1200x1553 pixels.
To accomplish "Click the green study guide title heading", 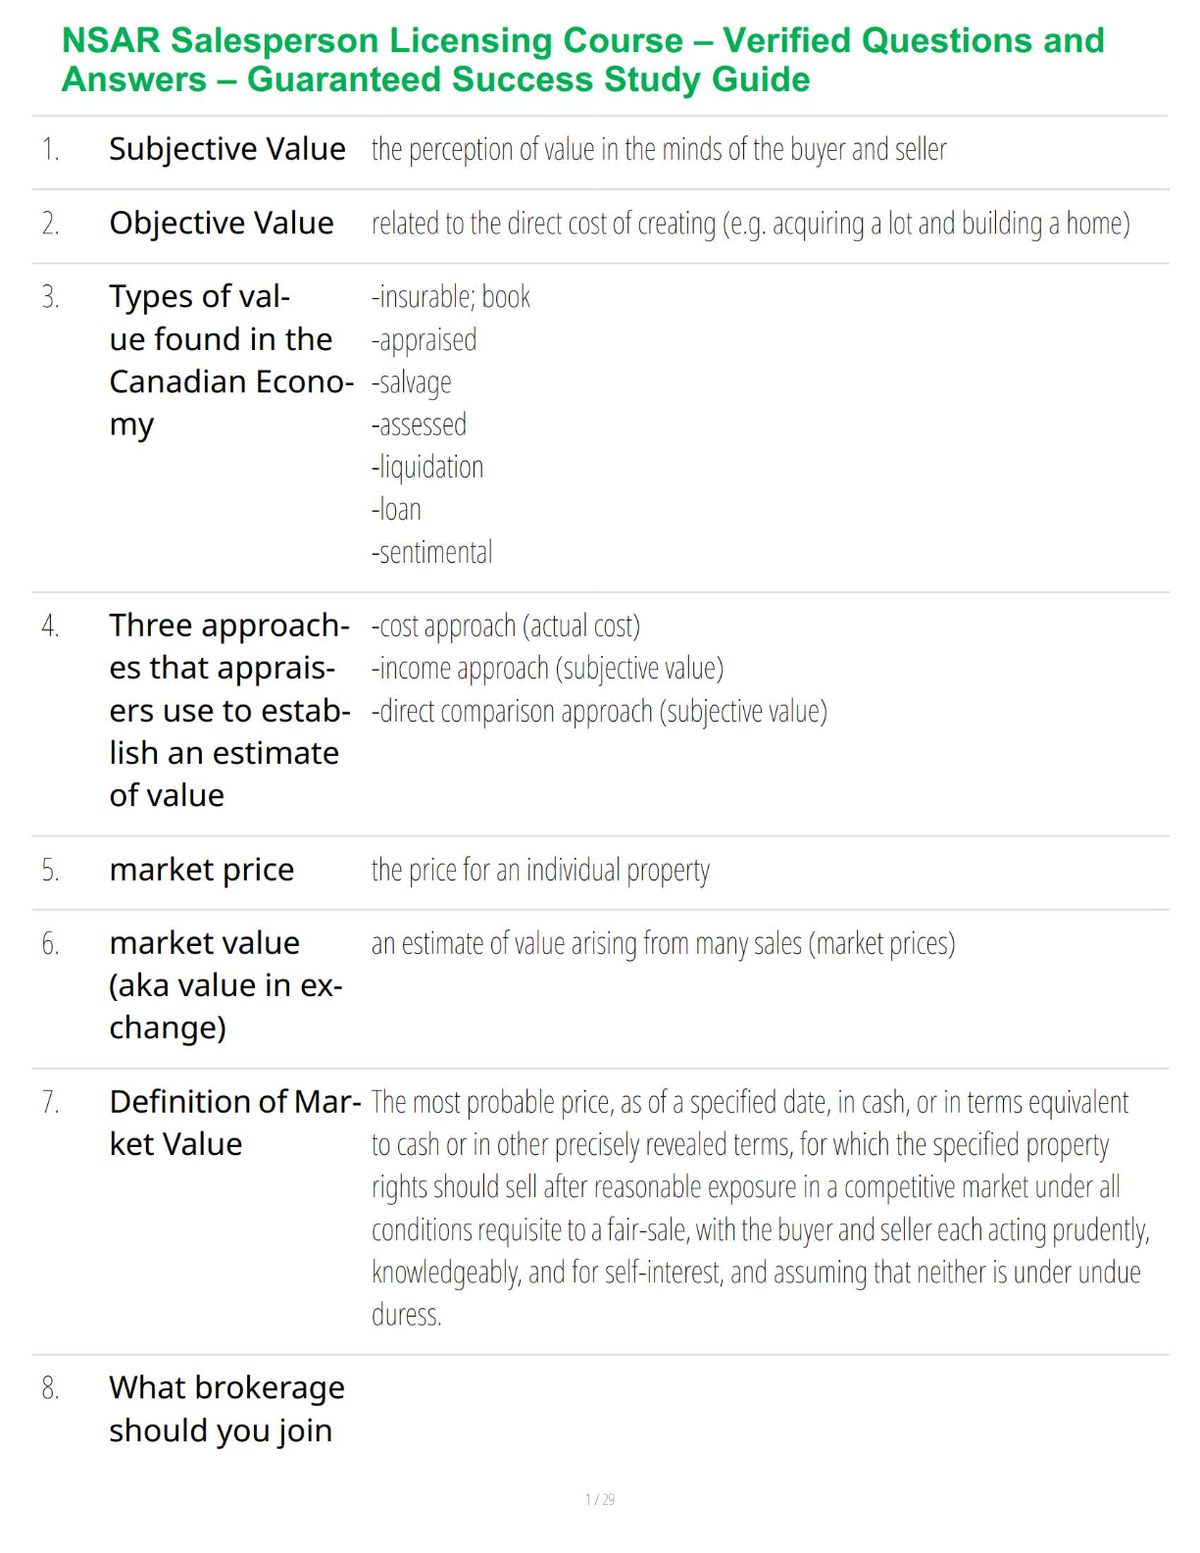I will click(583, 59).
